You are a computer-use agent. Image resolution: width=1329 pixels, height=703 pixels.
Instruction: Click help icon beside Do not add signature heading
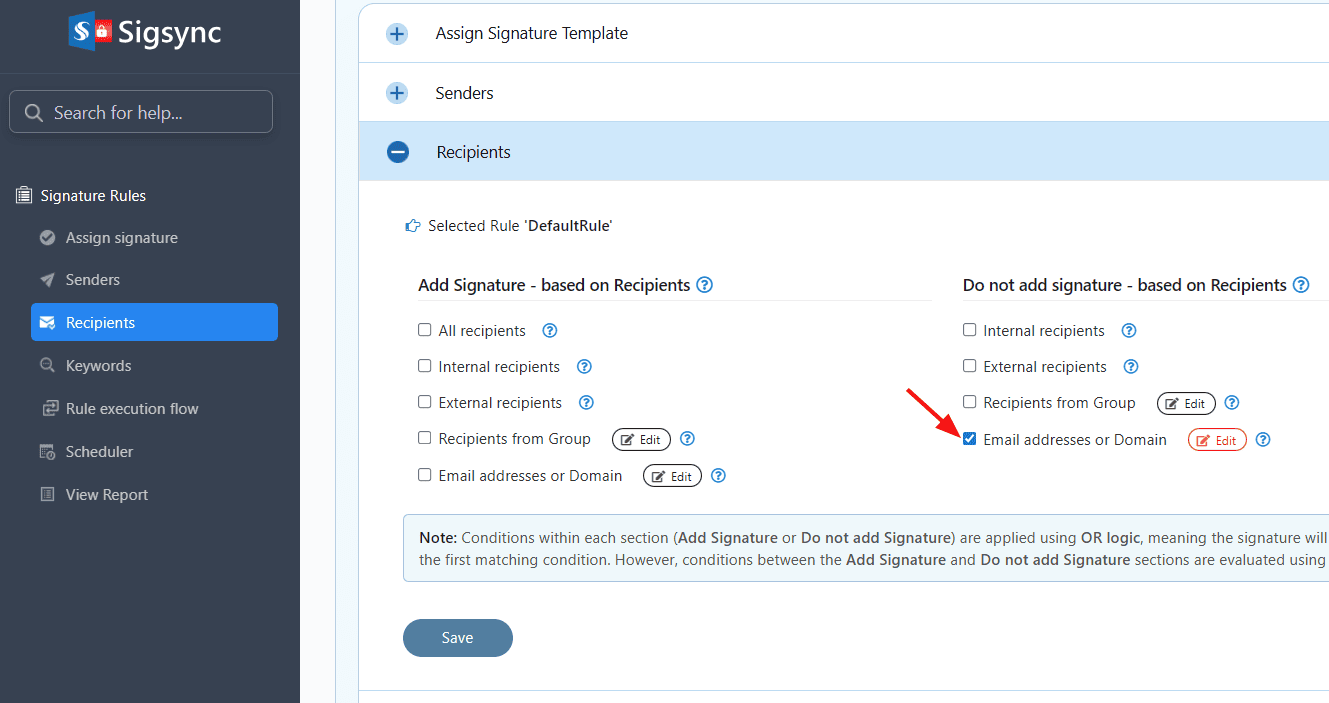coord(1301,285)
